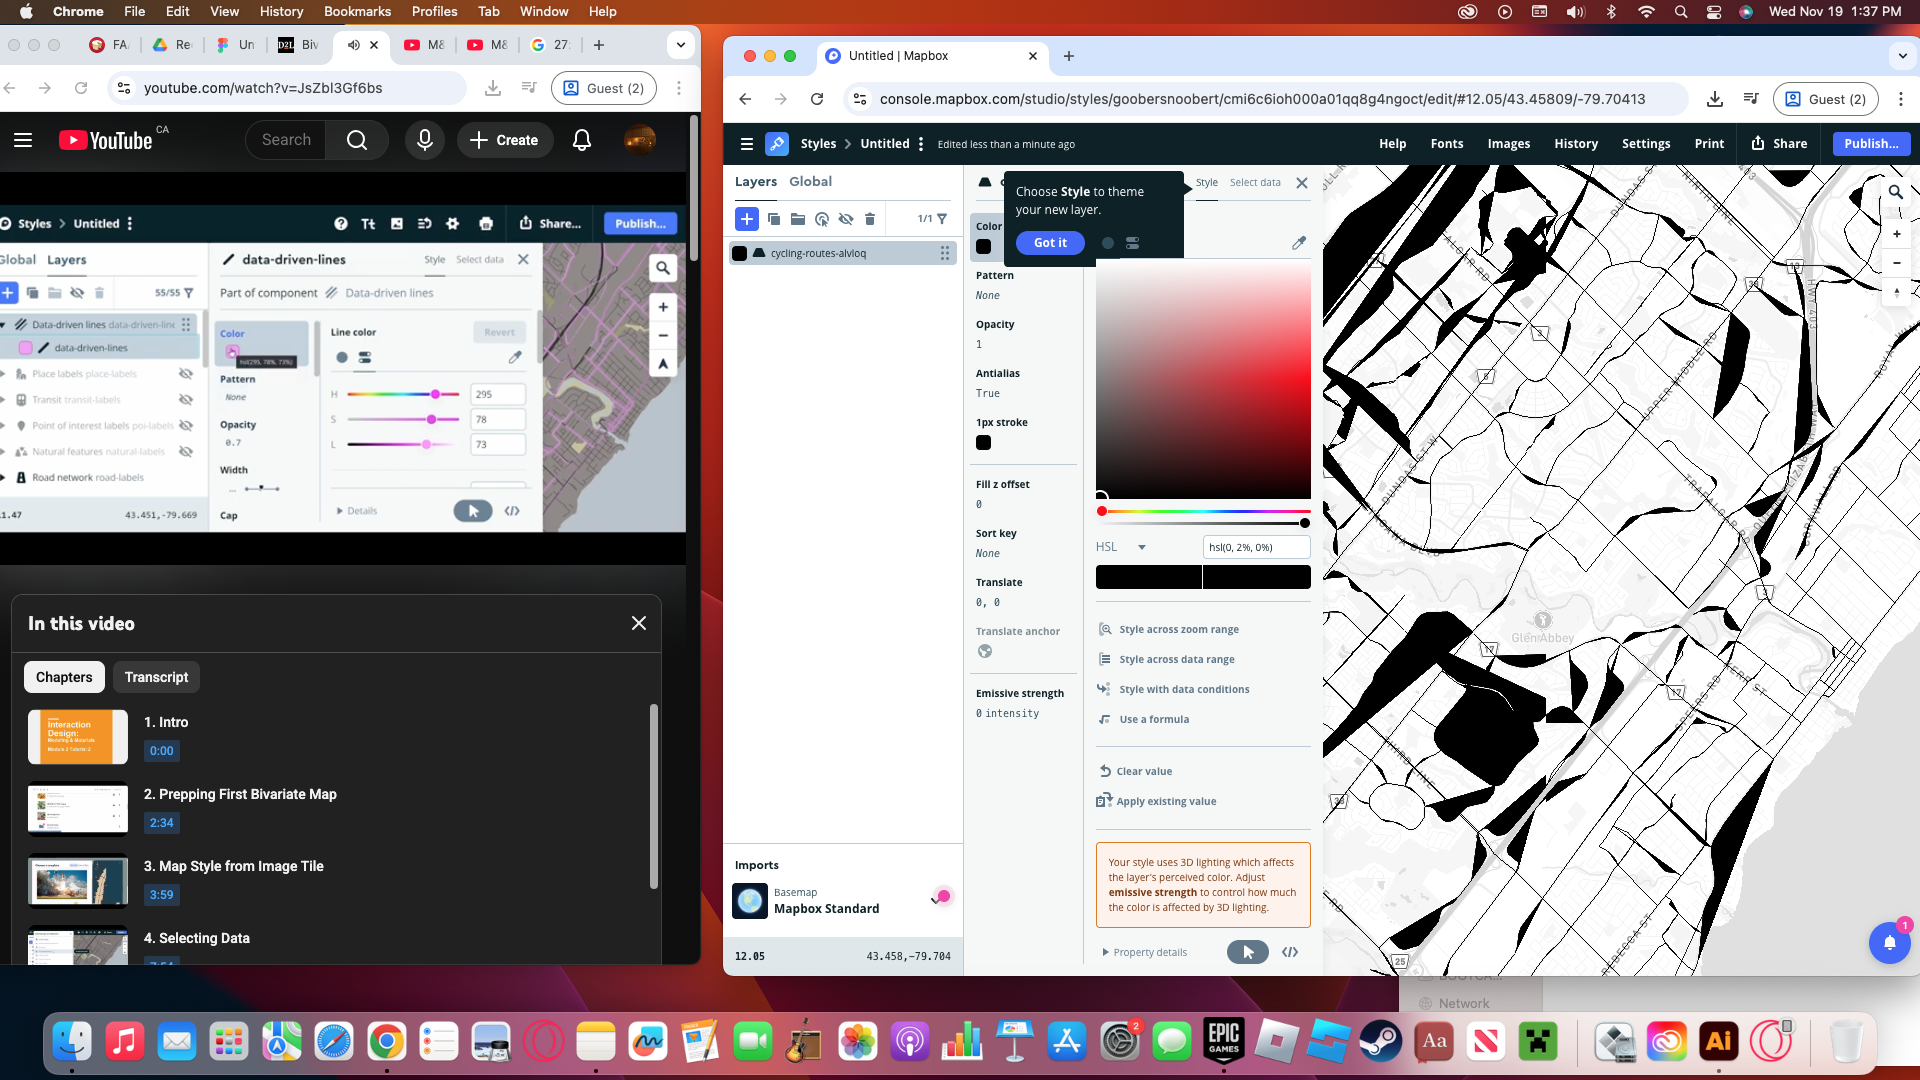Pick a color with the eyedropper tool

click(x=1299, y=243)
